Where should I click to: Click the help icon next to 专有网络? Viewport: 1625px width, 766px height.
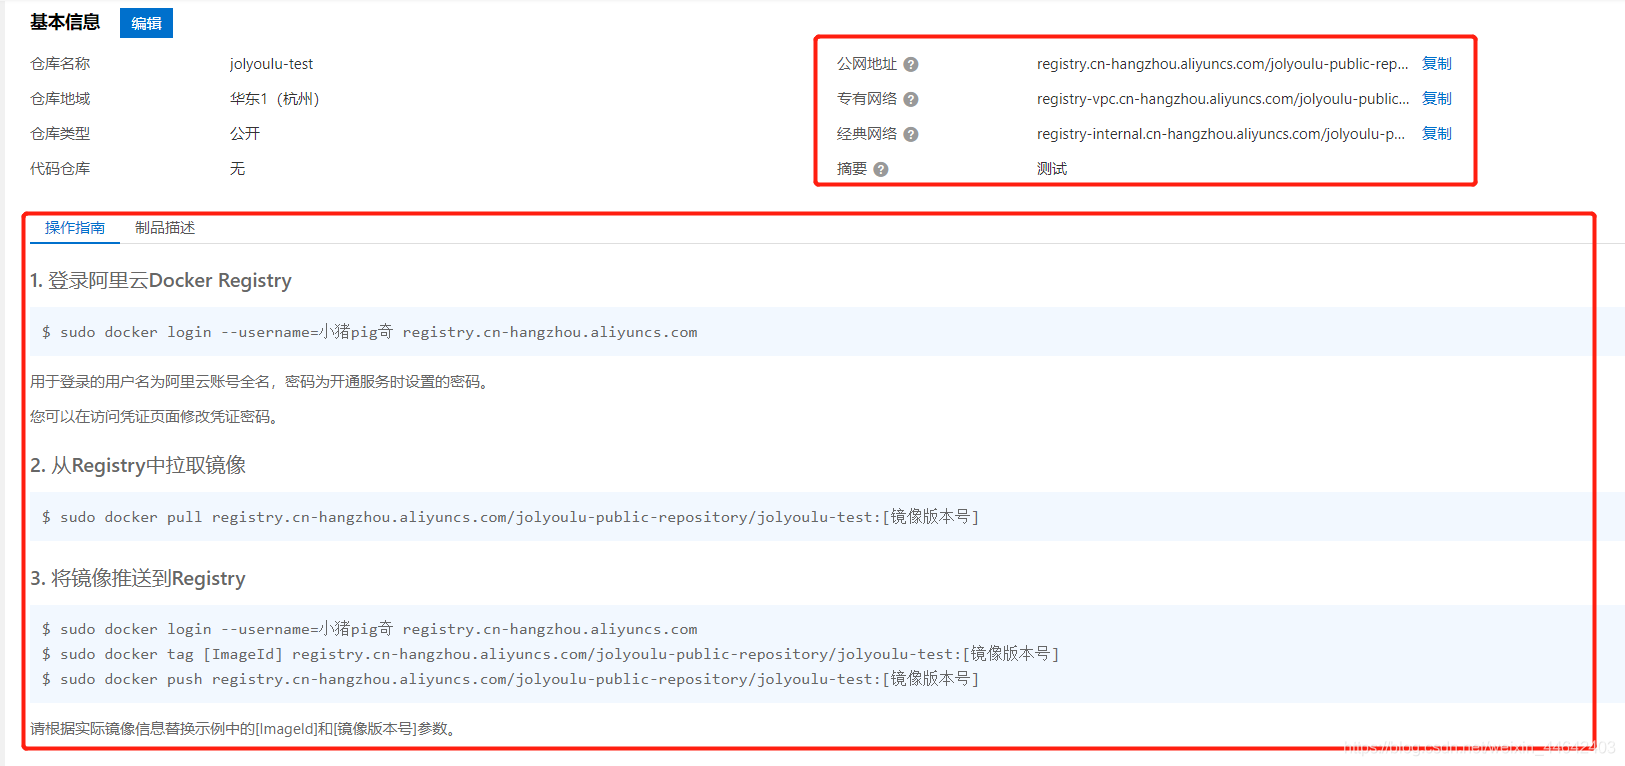(911, 99)
